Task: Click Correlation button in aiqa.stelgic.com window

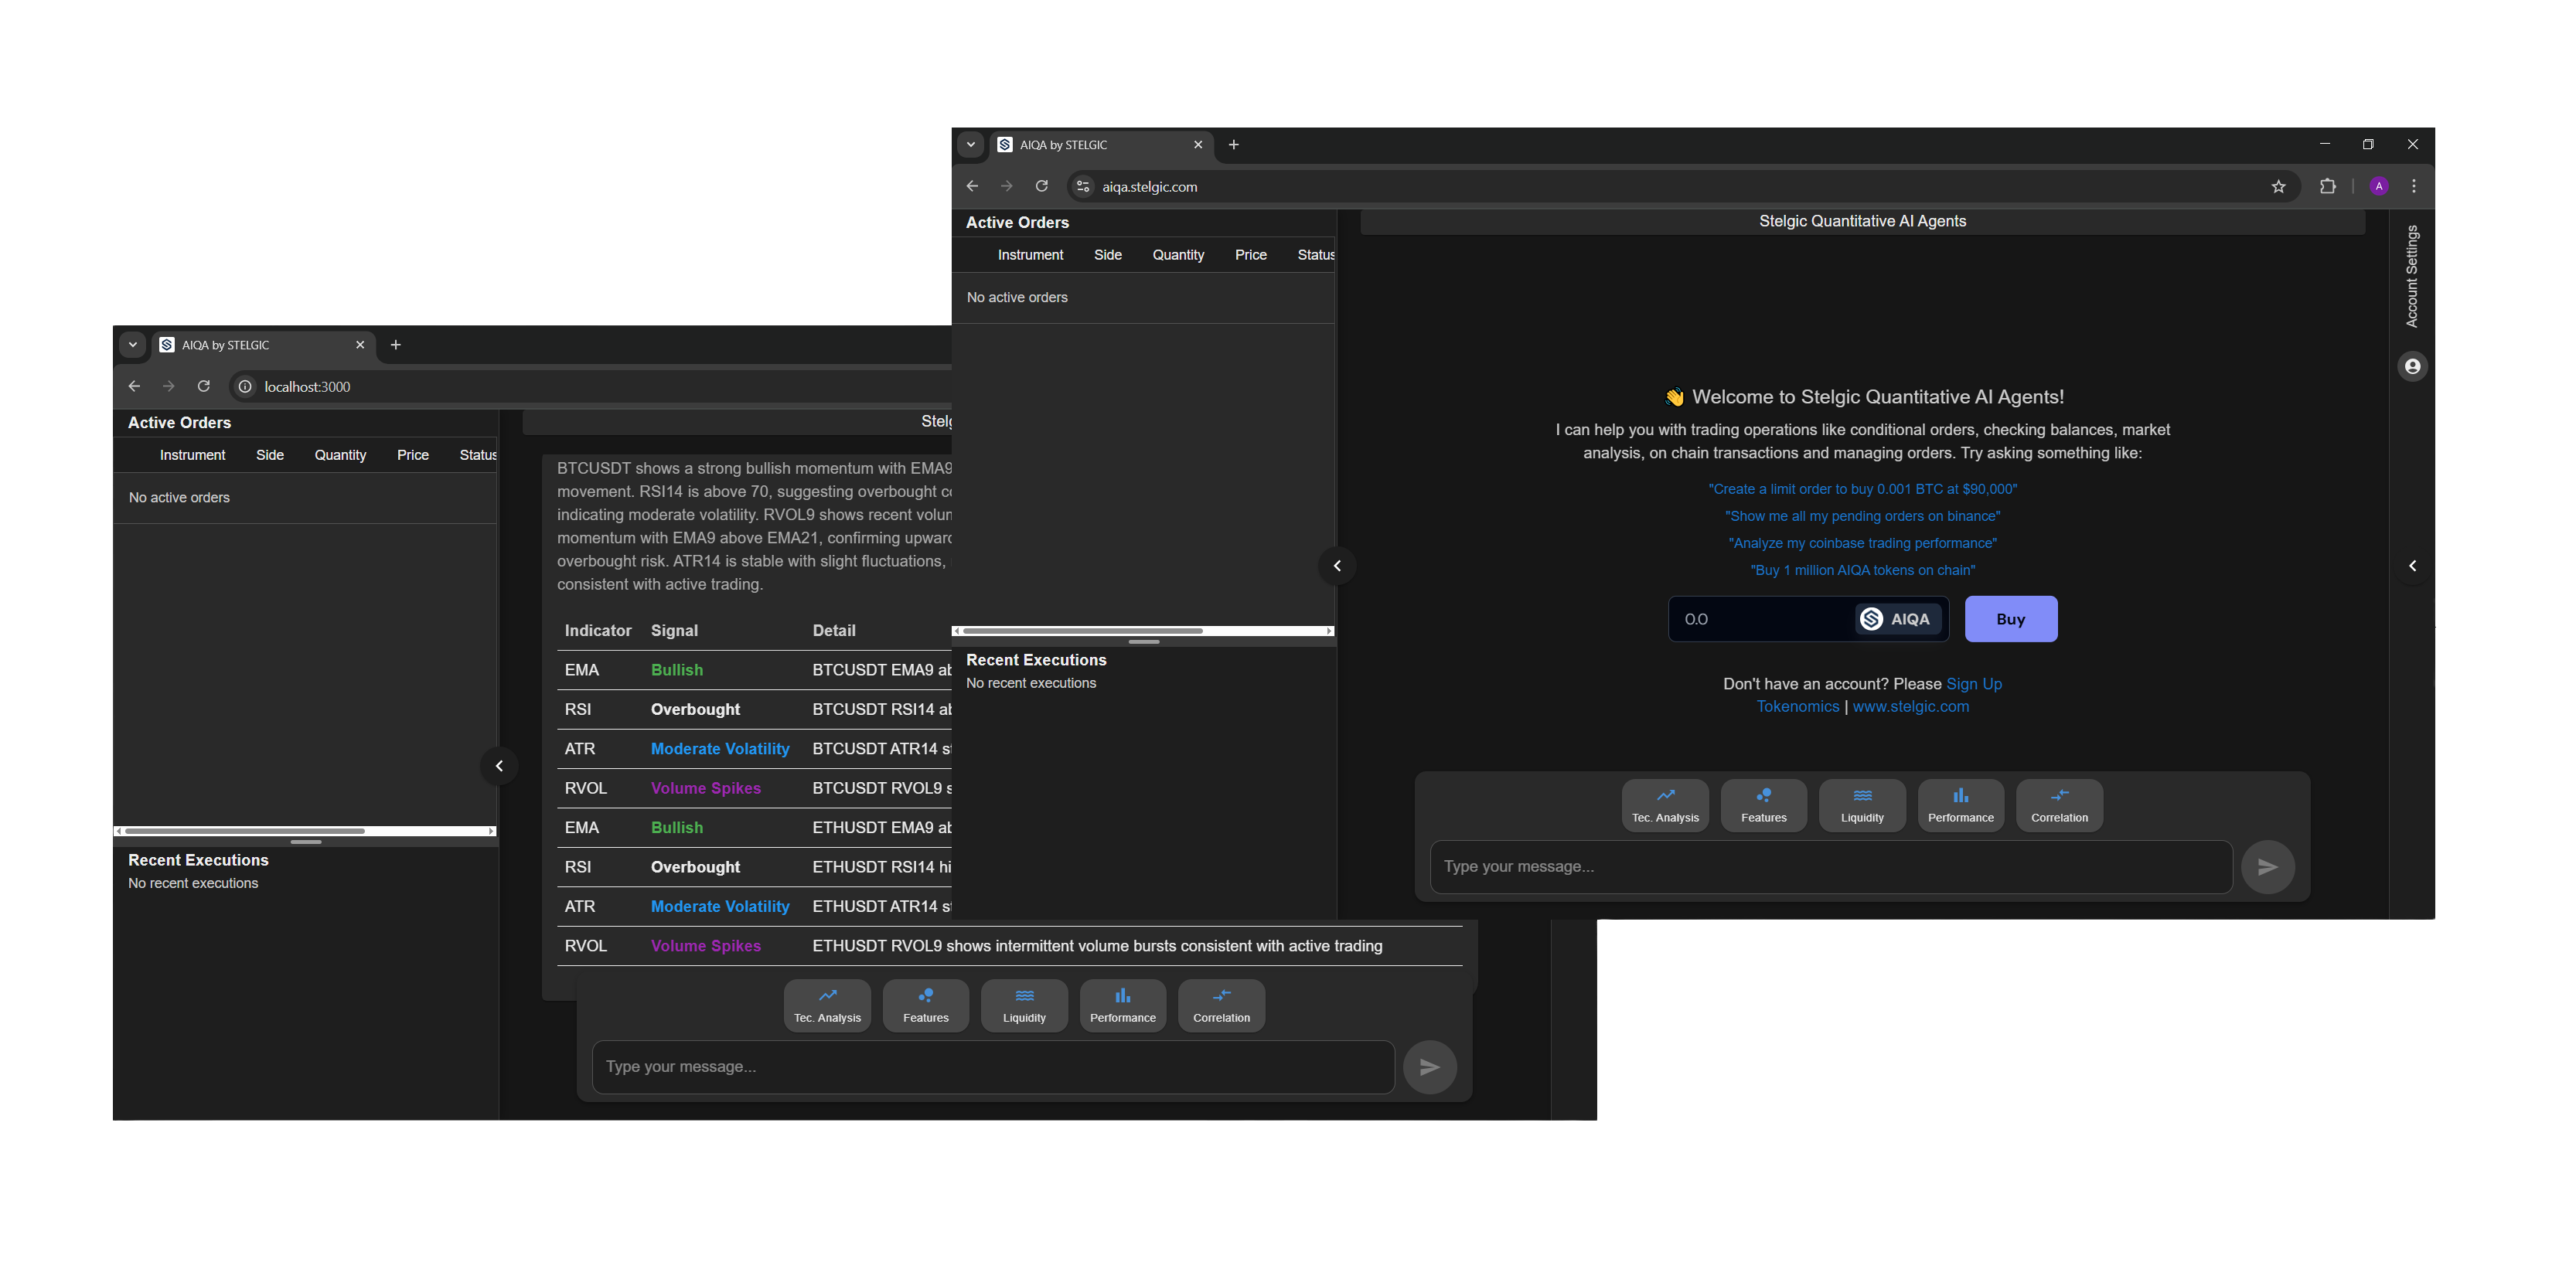Action: coord(2059,805)
